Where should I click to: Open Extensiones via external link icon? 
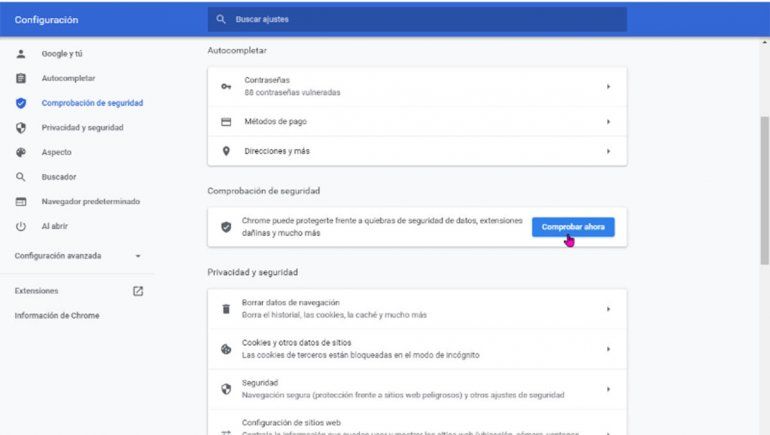click(x=138, y=291)
